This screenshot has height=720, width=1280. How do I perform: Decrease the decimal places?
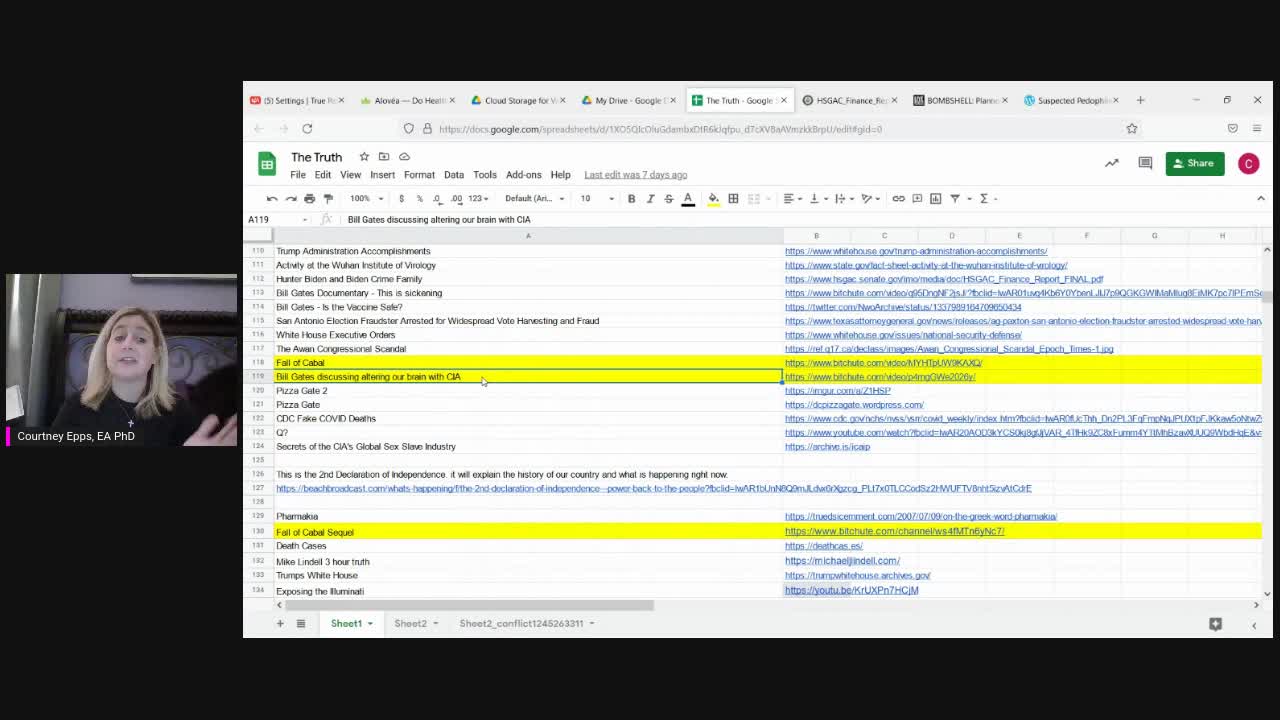(x=437, y=198)
